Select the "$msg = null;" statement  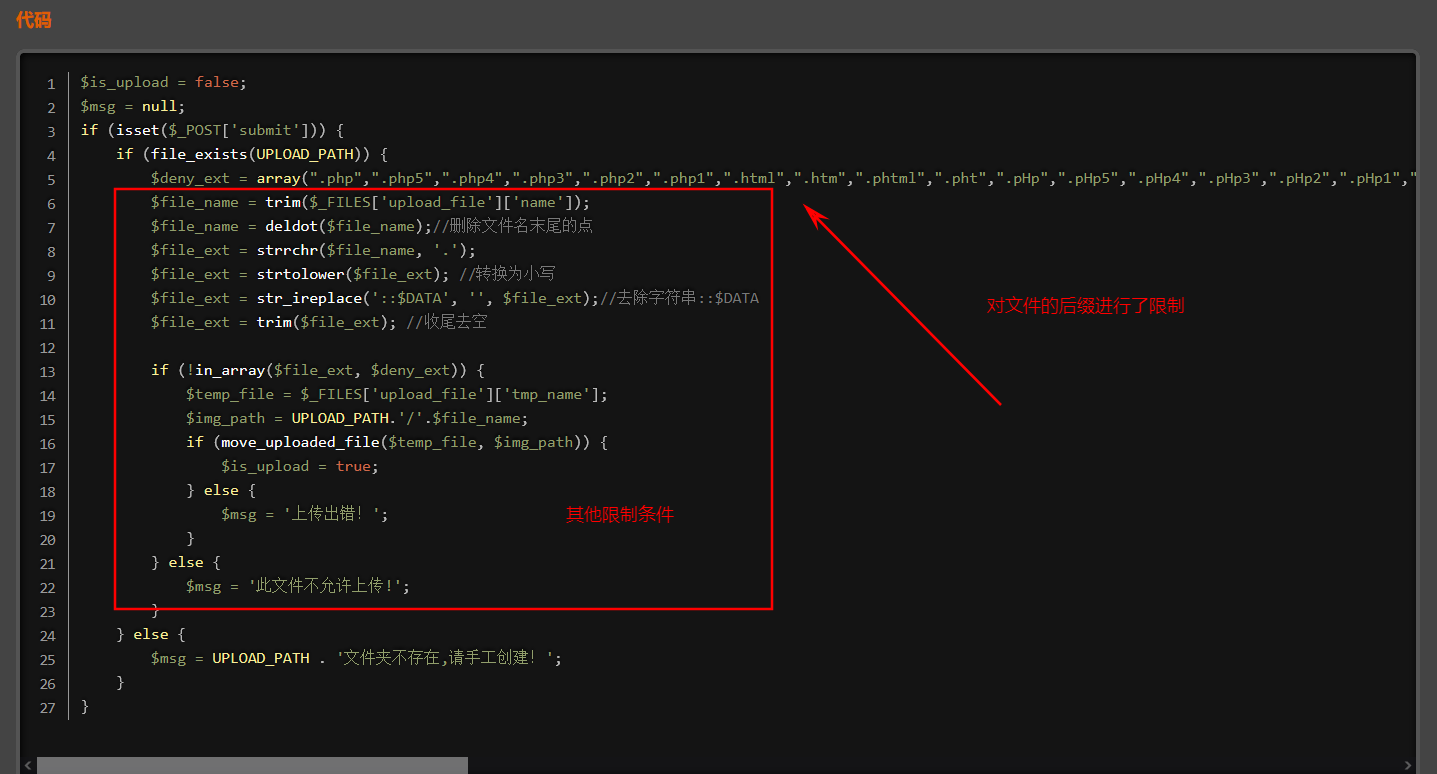[x=133, y=106]
